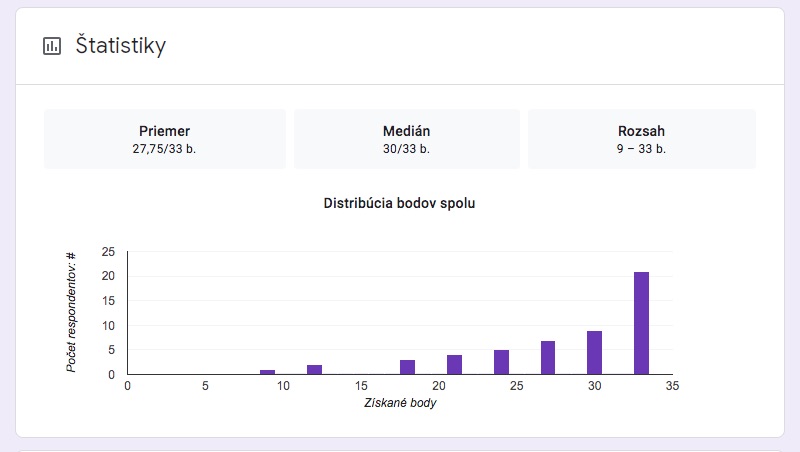Select the small bar at 12 points
This screenshot has height=452, width=800.
click(x=314, y=370)
